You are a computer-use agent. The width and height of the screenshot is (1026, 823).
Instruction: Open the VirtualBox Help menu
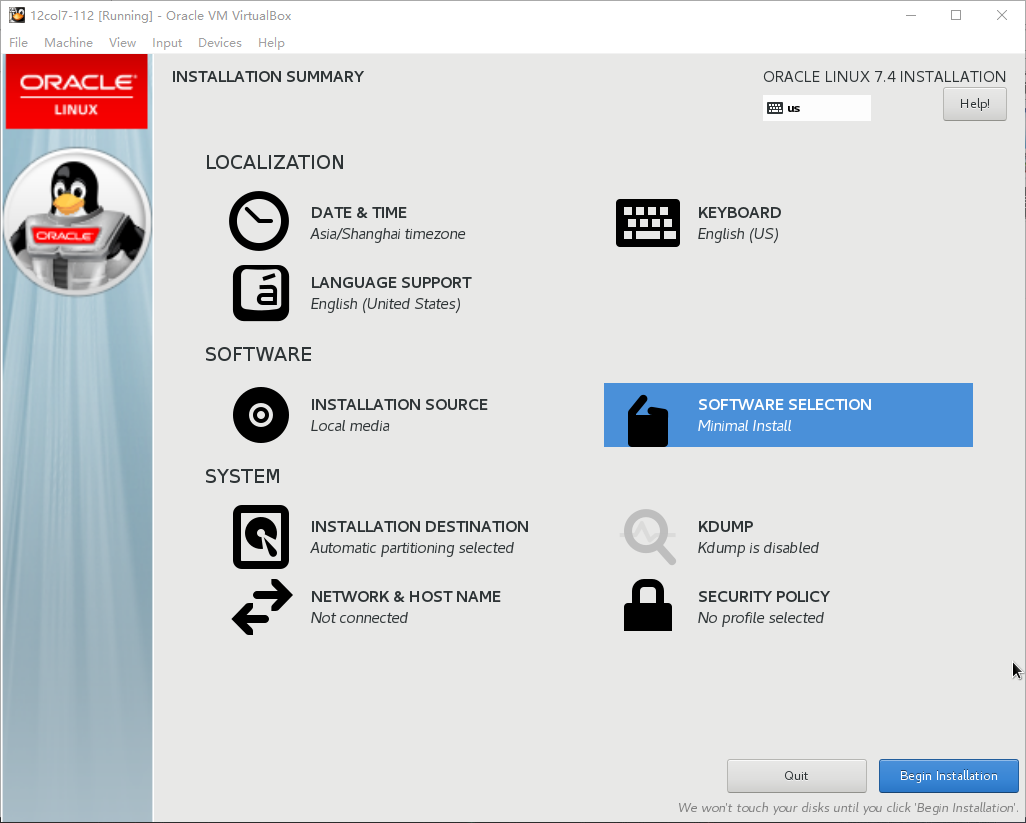pos(271,43)
